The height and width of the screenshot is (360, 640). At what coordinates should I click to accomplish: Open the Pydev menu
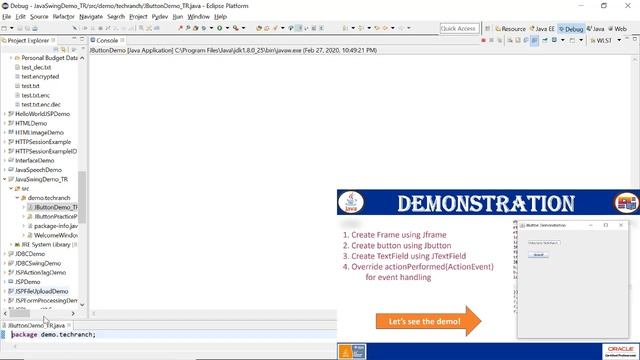tap(160, 17)
